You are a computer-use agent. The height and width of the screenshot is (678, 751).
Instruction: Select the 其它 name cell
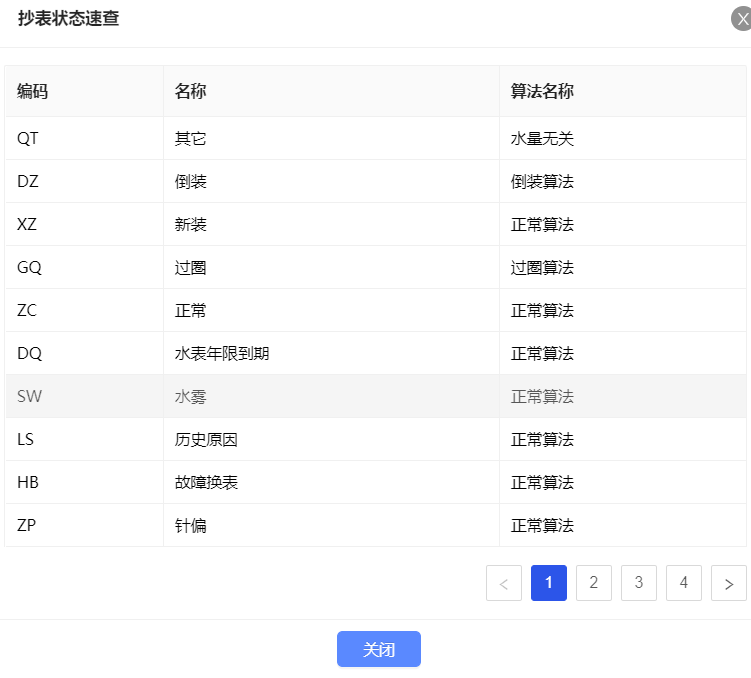(331, 138)
